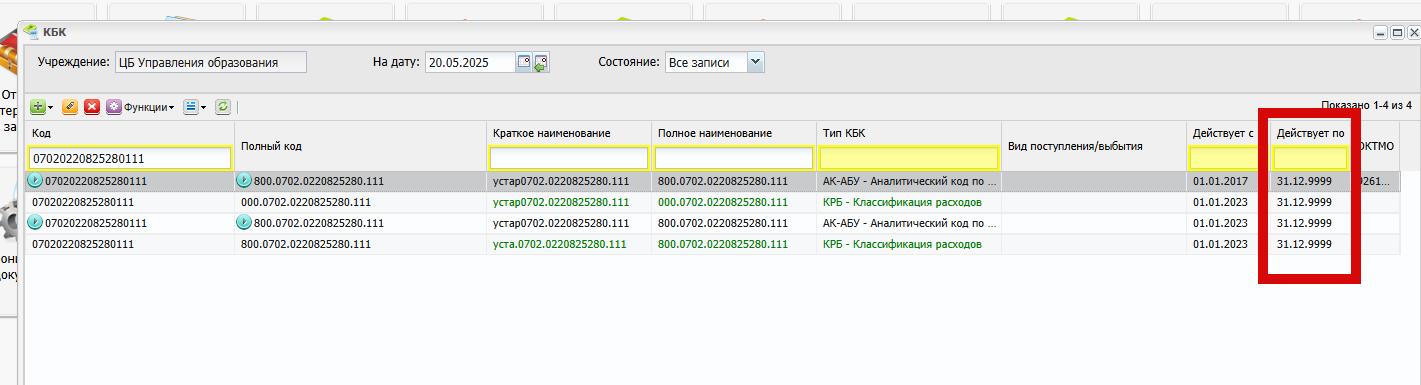The image size is (1421, 385).
Task: Click the КБК window title icon
Action: point(31,31)
